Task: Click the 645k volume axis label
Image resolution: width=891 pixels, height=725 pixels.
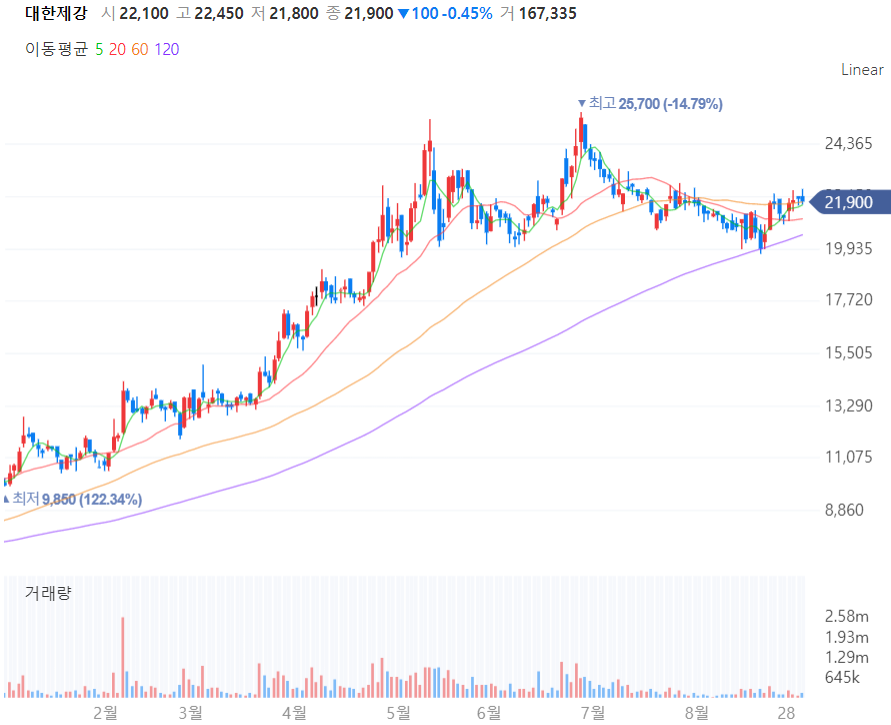Action: point(843,677)
